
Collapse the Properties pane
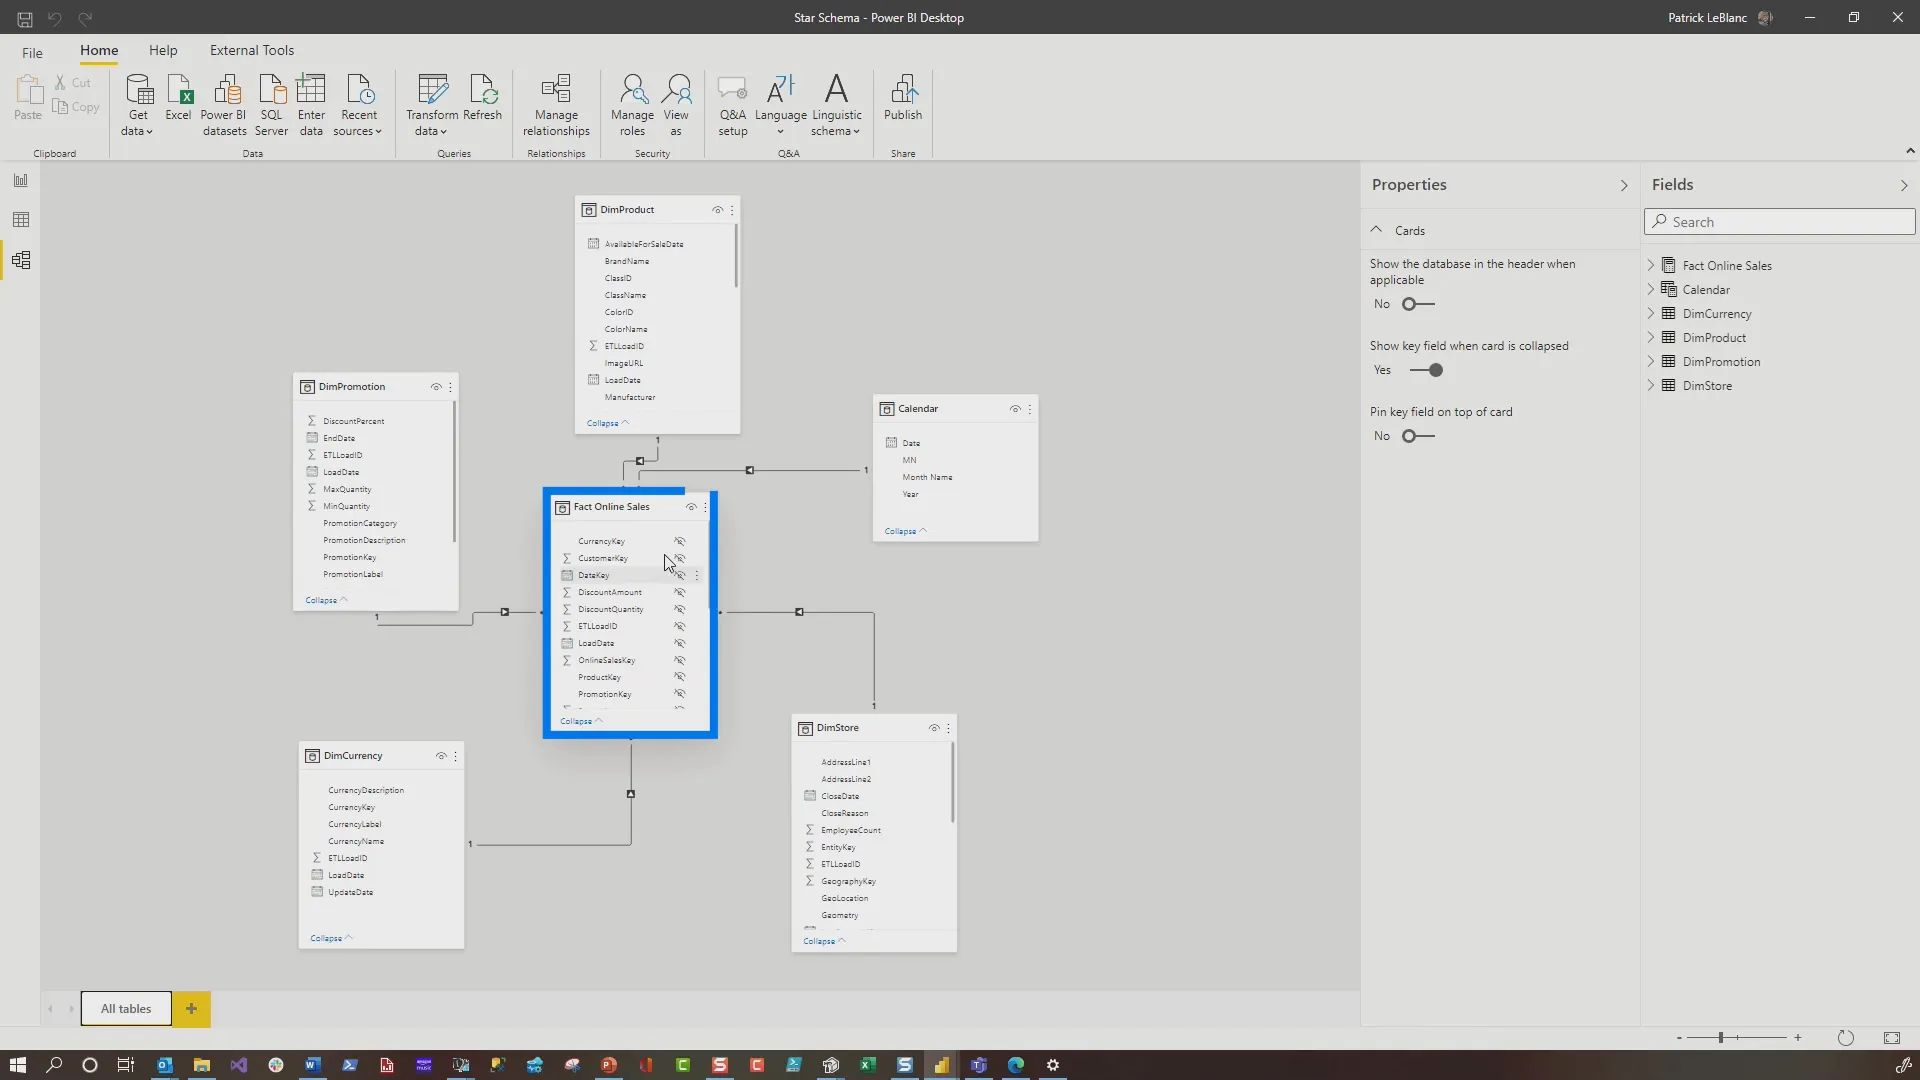click(1624, 185)
